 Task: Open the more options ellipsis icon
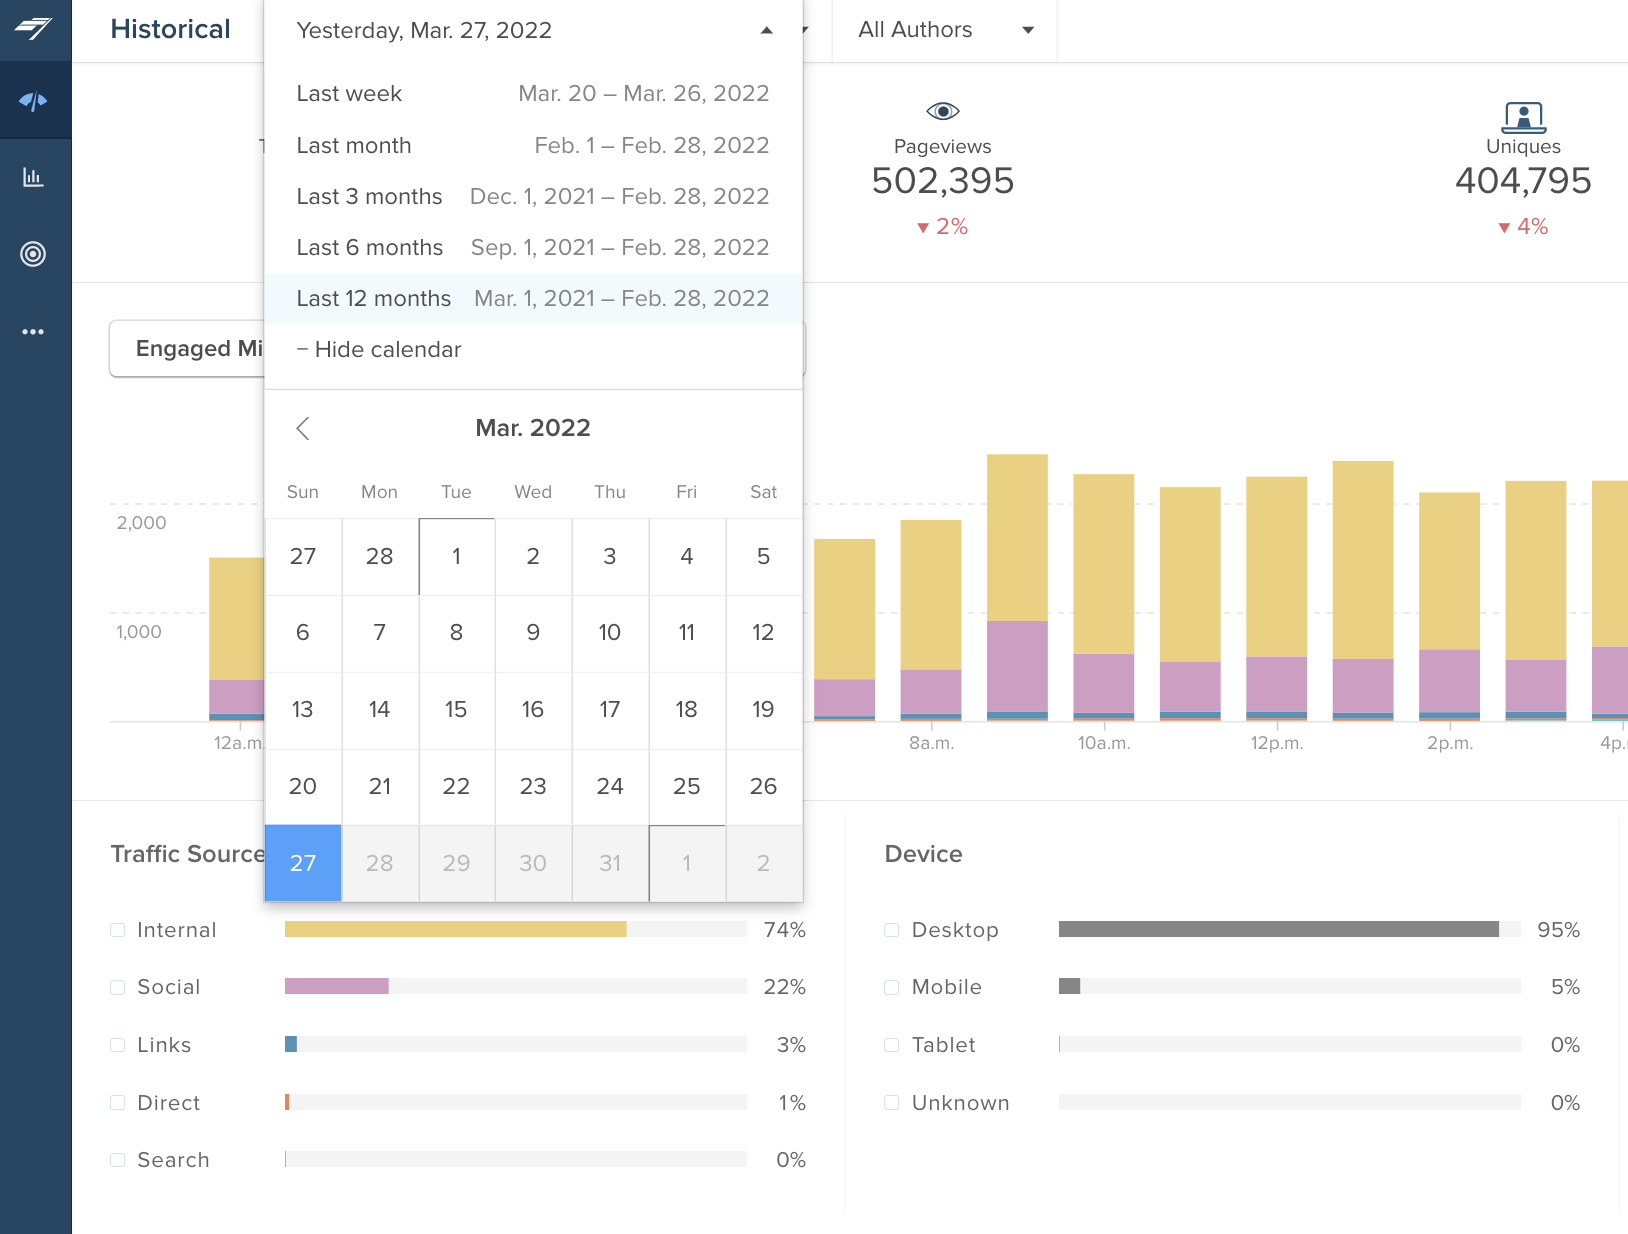tap(33, 331)
